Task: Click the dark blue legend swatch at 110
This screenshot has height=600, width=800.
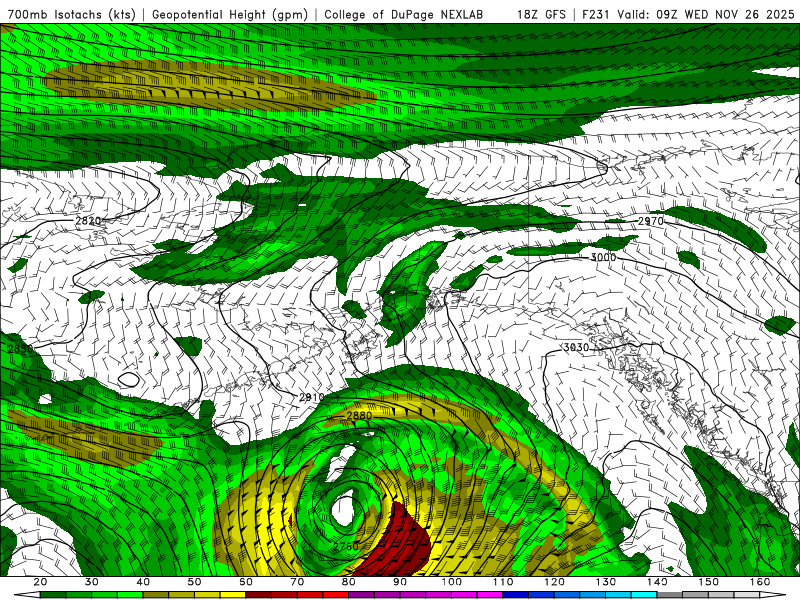Action: tap(516, 595)
